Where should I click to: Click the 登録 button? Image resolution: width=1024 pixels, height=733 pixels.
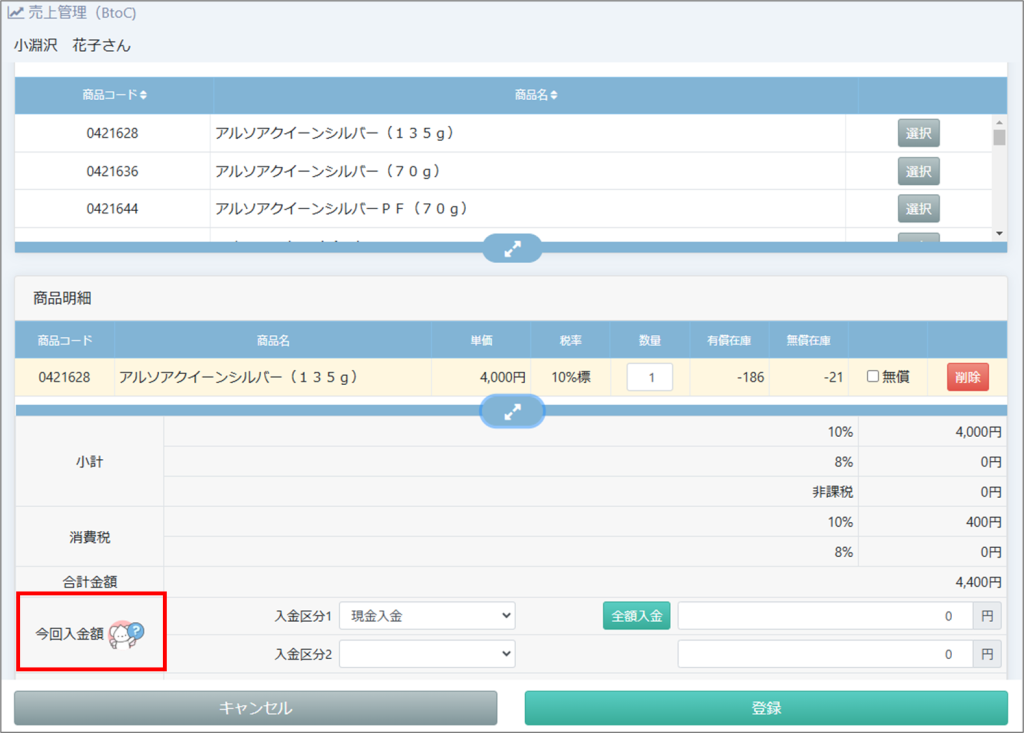tap(766, 708)
